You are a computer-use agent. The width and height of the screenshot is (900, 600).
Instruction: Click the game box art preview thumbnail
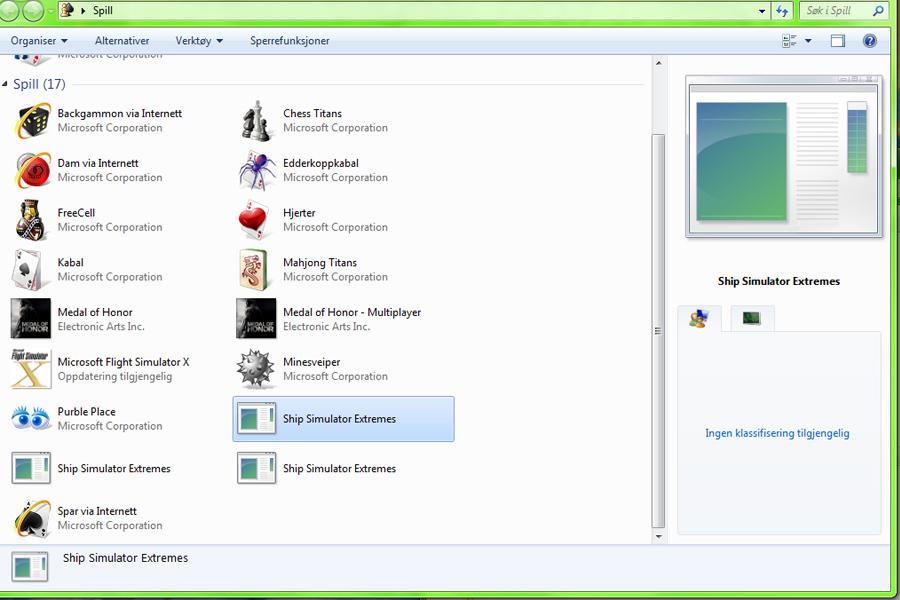click(x=783, y=156)
